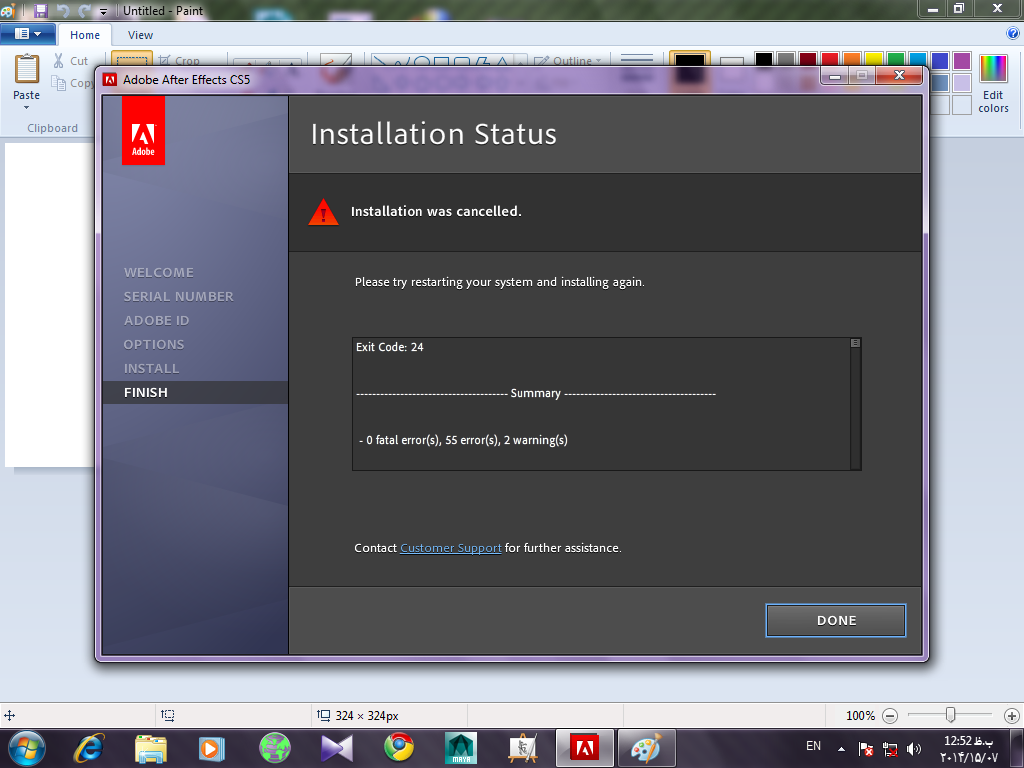Click the red warning triangle icon
This screenshot has height=768, width=1024.
(x=323, y=212)
